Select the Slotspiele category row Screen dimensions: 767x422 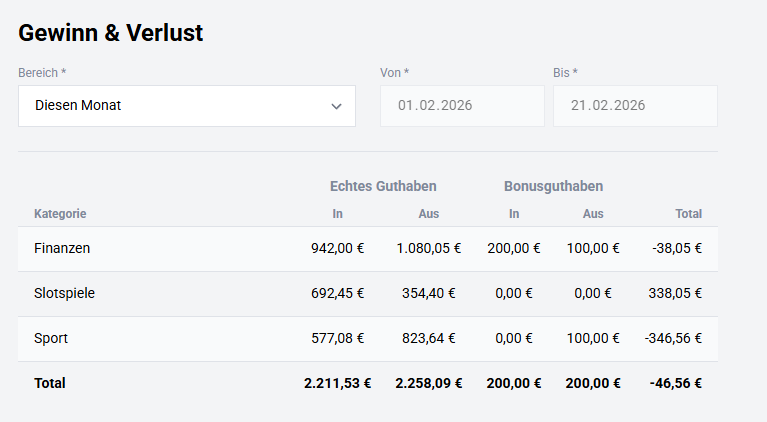point(64,294)
